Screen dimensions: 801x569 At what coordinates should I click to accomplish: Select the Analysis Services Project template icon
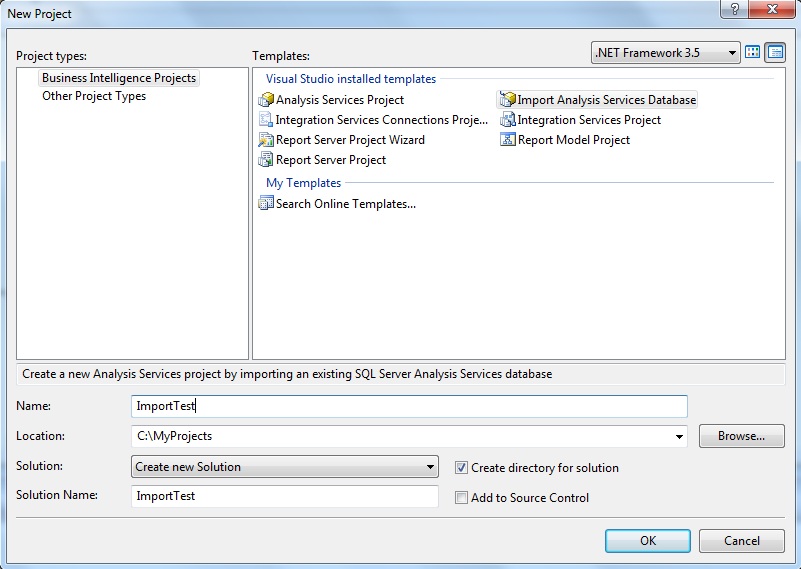[266, 100]
